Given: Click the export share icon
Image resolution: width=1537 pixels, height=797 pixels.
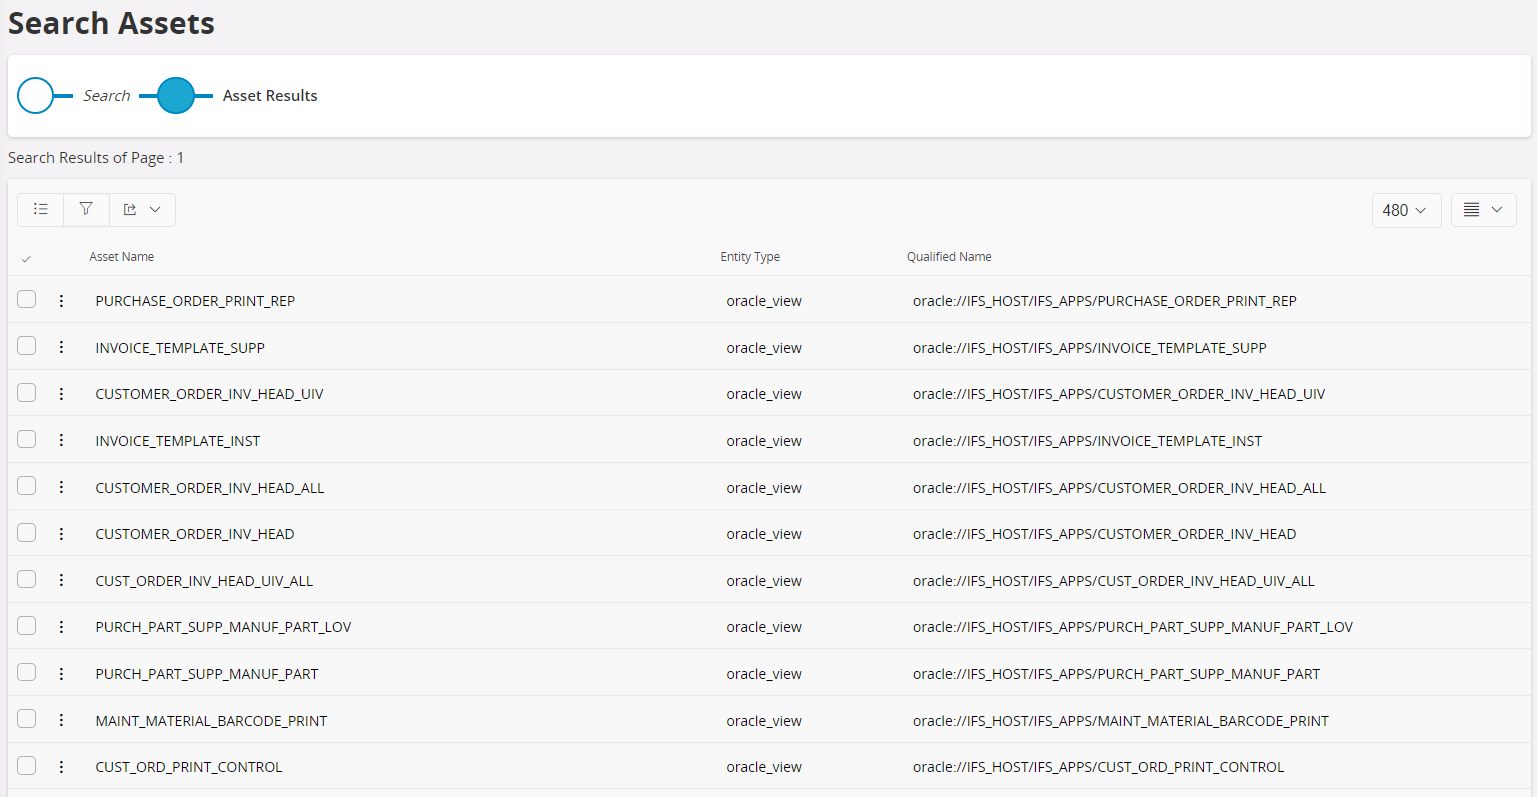Looking at the screenshot, I should tap(130, 209).
